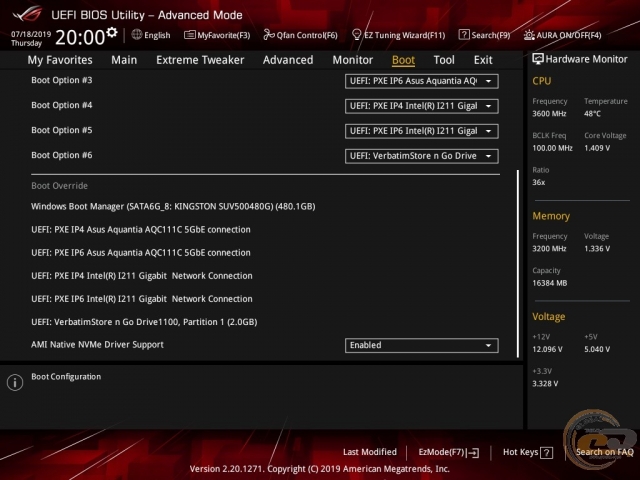Open the Extreme Tweaker tab
This screenshot has width=640, height=480.
coord(200,60)
